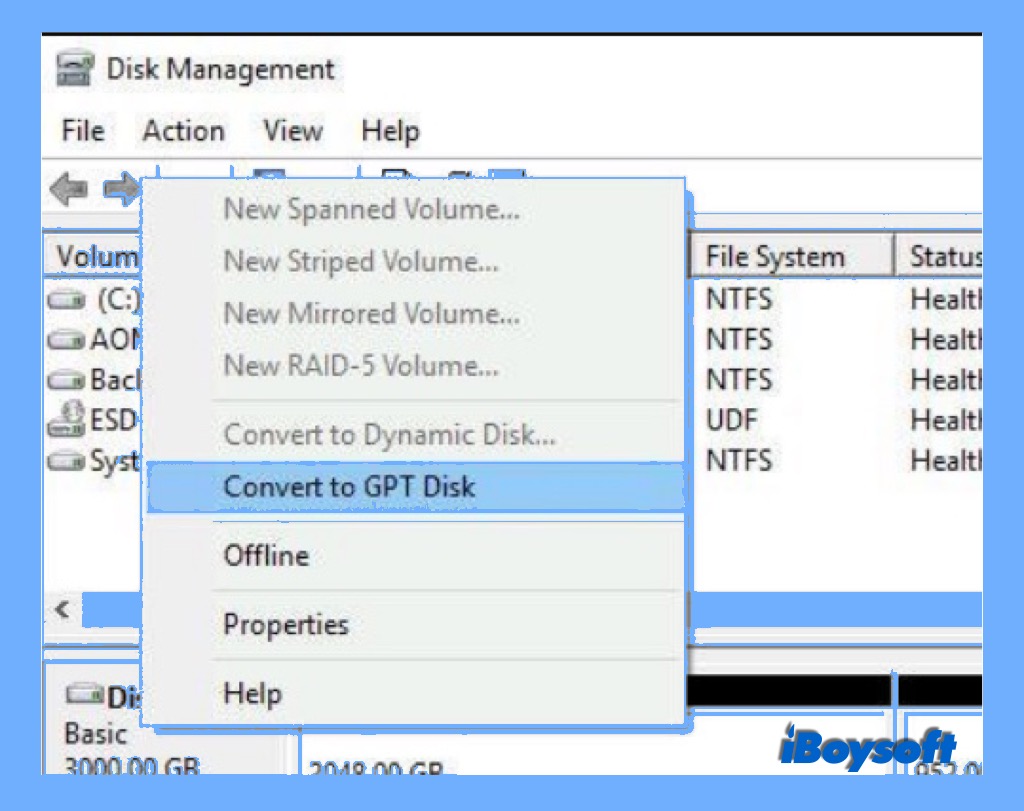
Task: Click the Back arrow toolbar icon
Action: pos(69,189)
